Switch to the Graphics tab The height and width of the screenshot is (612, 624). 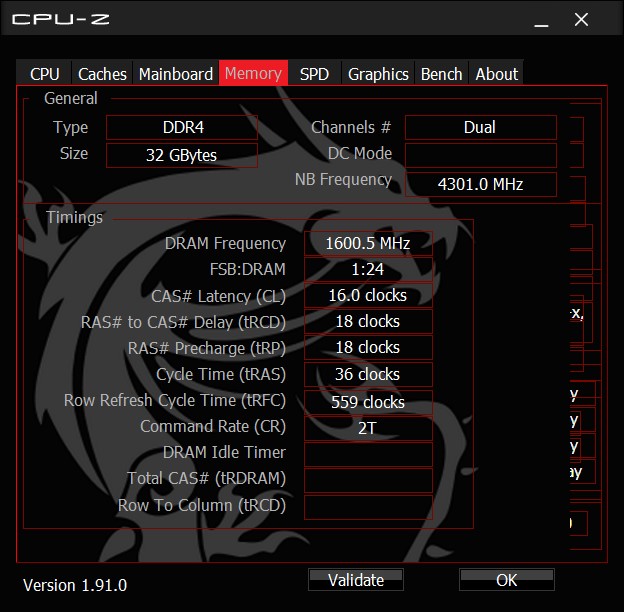point(378,73)
